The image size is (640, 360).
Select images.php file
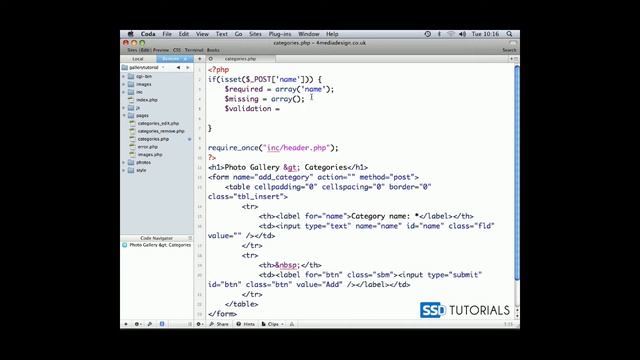coord(150,154)
